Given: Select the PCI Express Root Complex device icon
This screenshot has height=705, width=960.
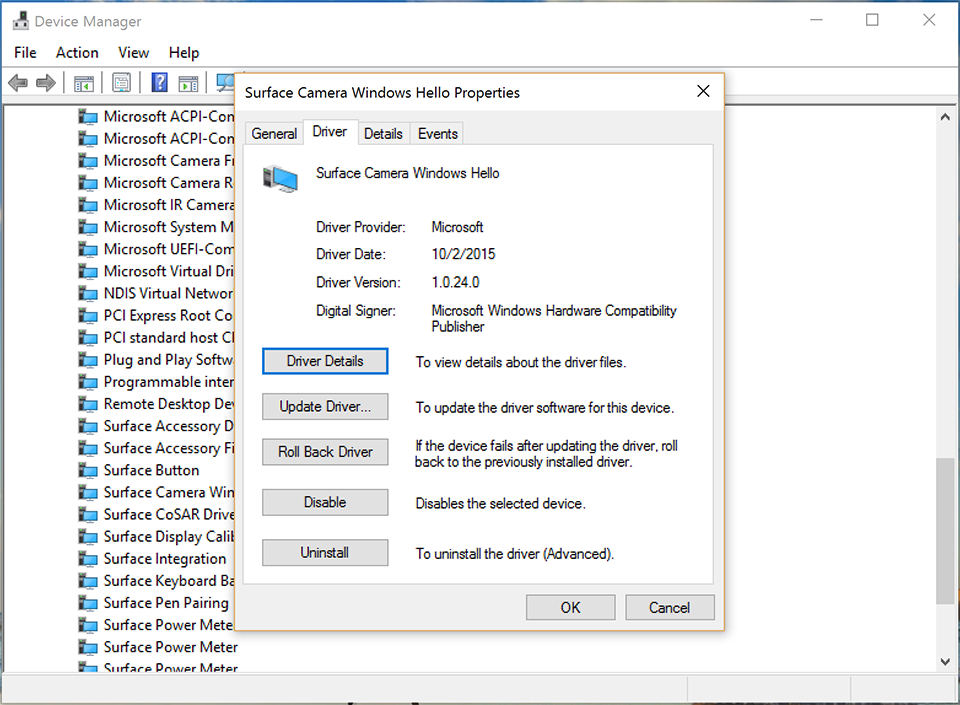Looking at the screenshot, I should click(88, 316).
